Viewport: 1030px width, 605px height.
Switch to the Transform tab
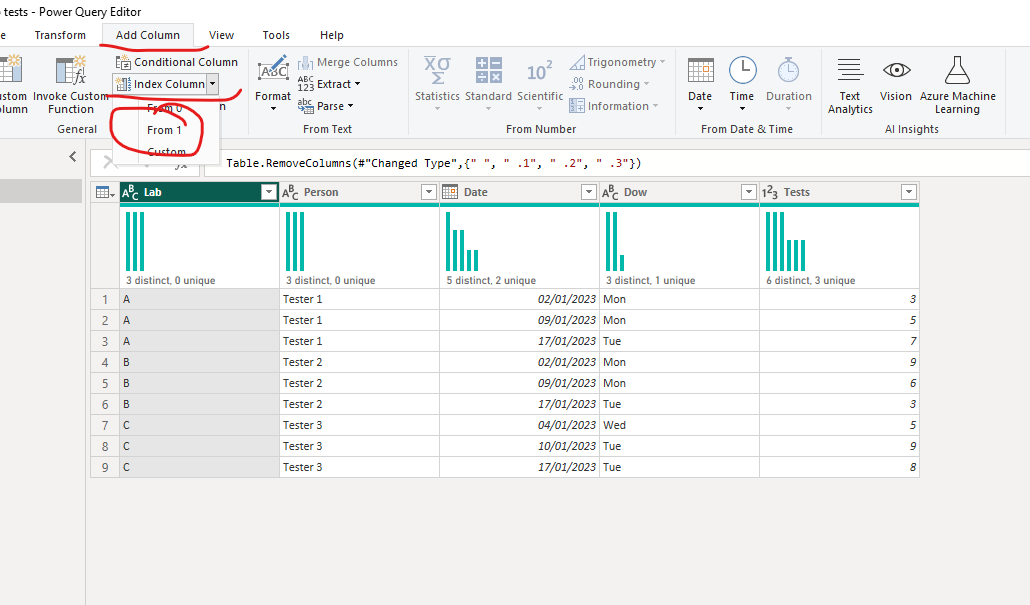pyautogui.click(x=60, y=35)
